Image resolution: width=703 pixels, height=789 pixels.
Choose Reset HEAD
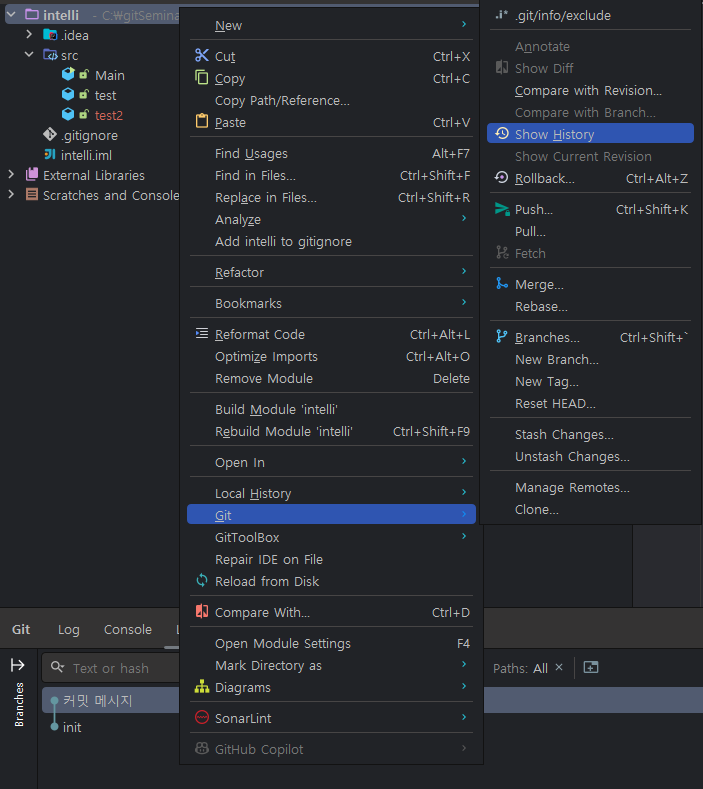590,404
